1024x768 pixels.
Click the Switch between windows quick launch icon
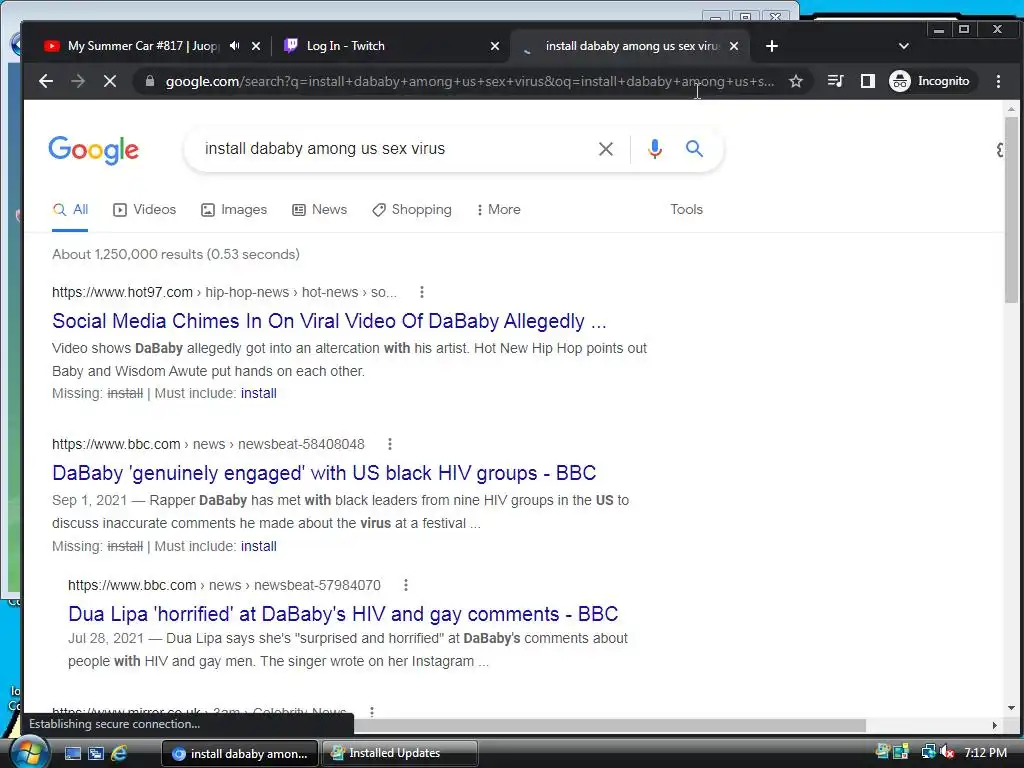tap(95, 753)
